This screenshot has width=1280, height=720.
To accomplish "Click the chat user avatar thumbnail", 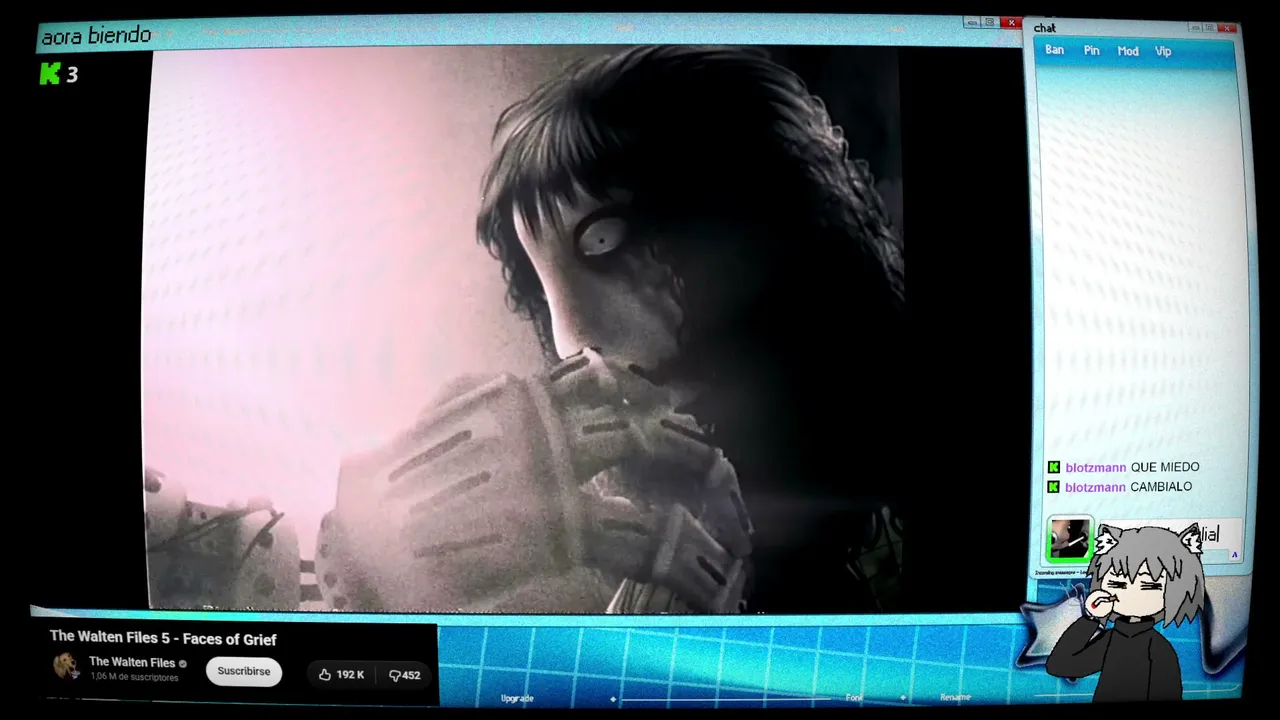I will (1069, 539).
